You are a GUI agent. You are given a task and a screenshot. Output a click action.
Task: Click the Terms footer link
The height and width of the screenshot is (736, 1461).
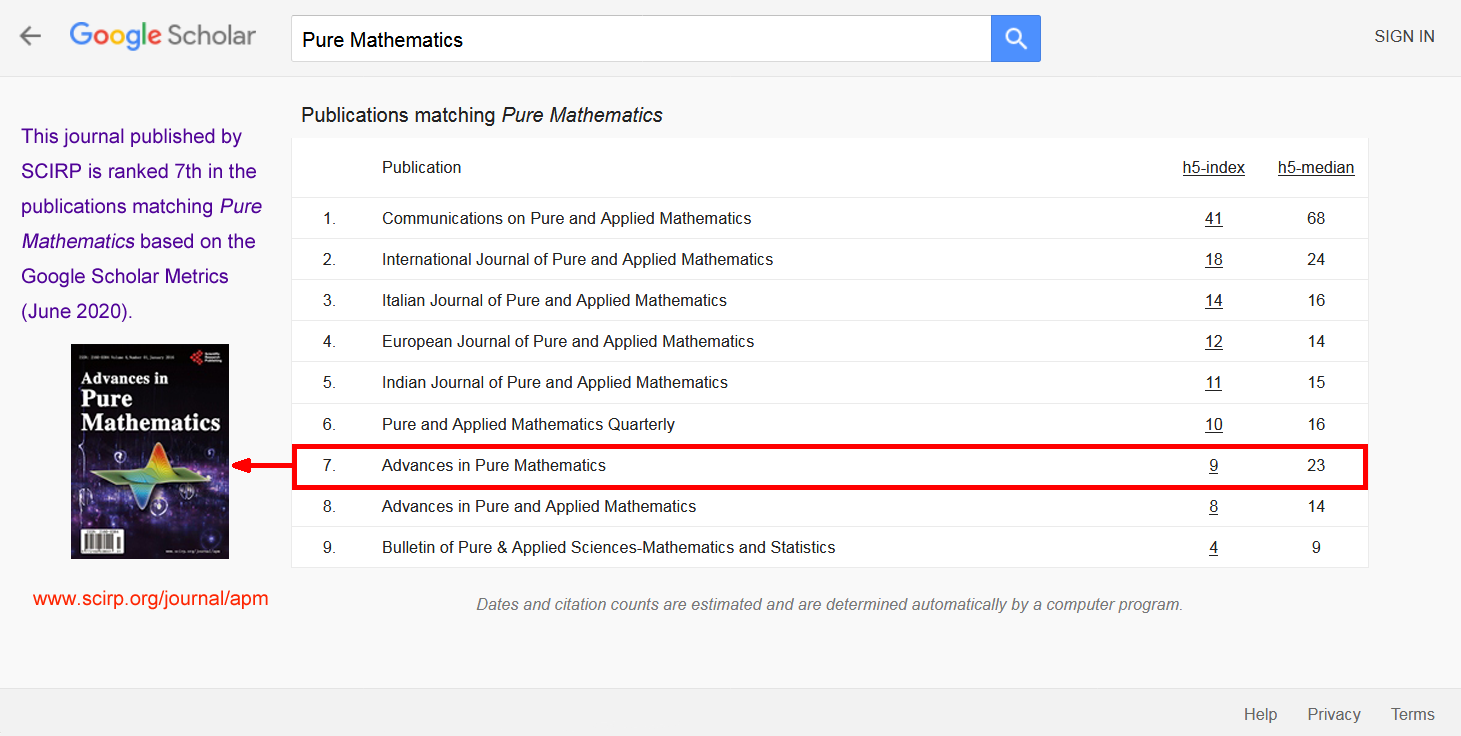tap(1412, 714)
